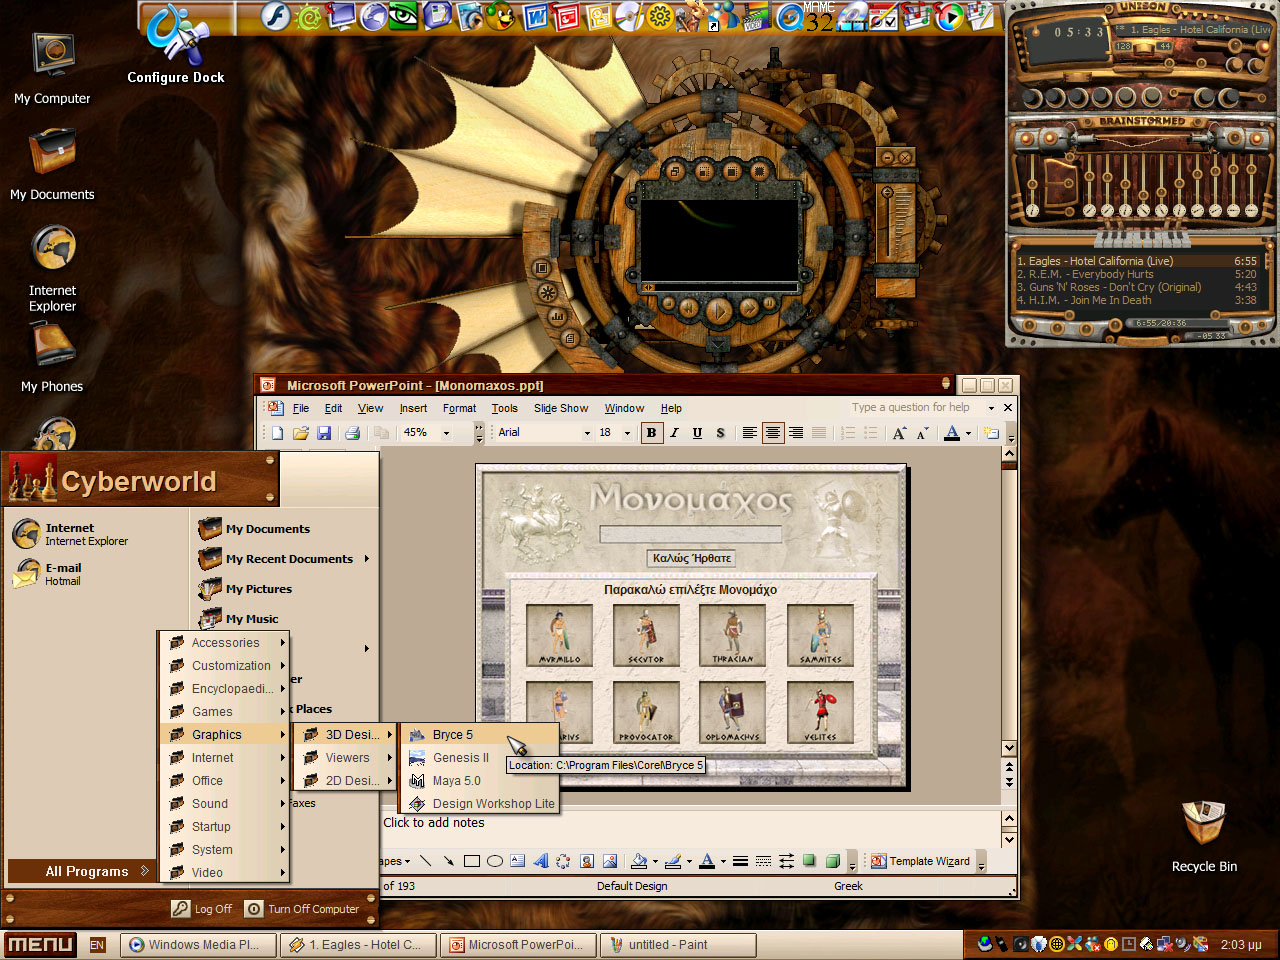
Task: Select Maya 5.0 menu entry
Action: pos(479,781)
